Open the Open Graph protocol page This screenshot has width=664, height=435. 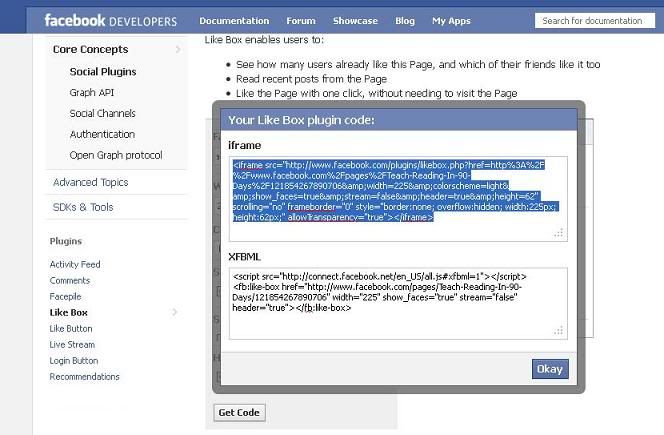click(116, 155)
